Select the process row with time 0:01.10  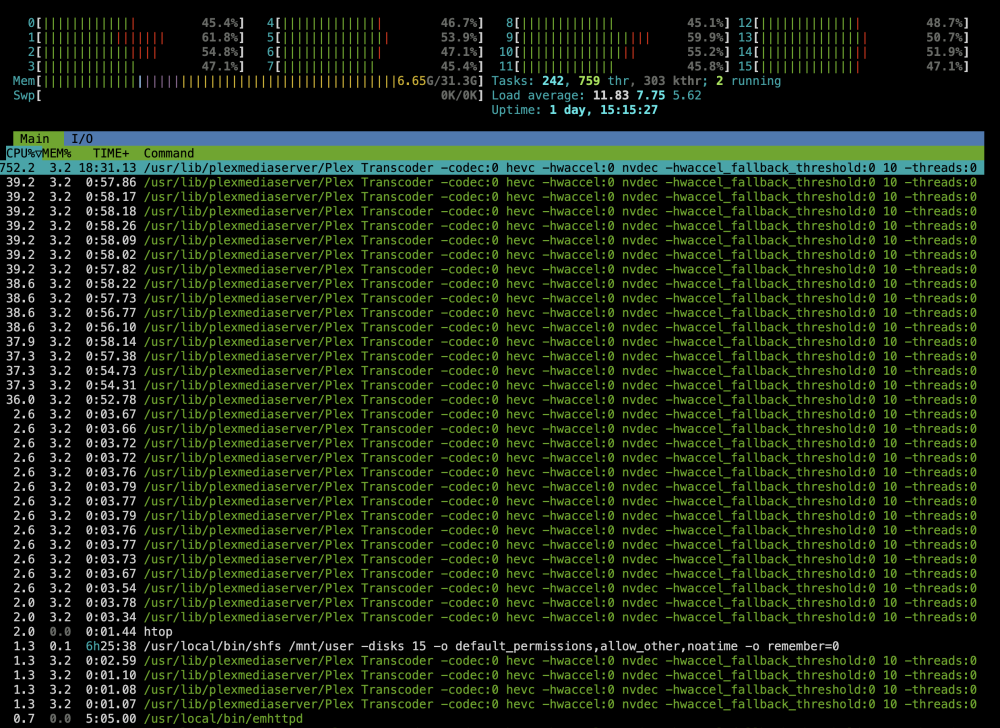(492, 675)
